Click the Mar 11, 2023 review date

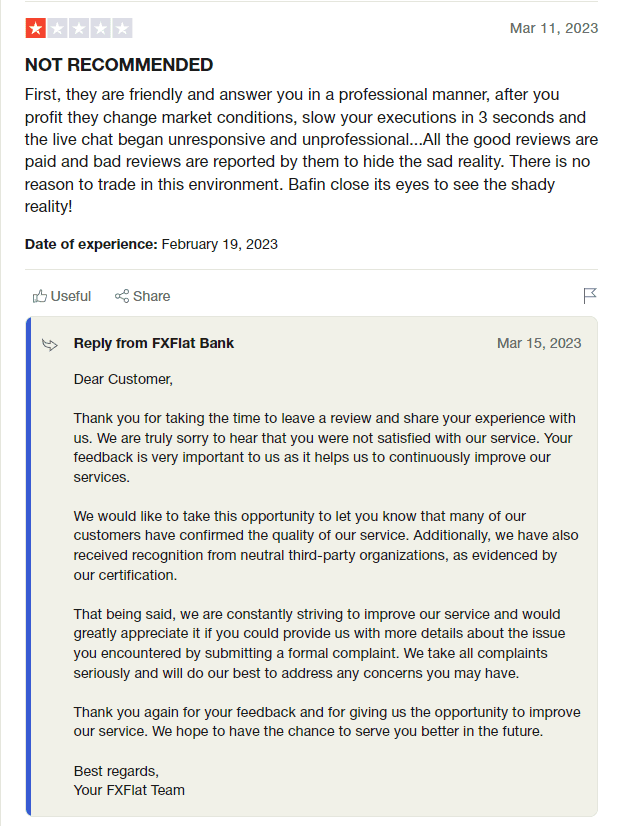tap(553, 28)
